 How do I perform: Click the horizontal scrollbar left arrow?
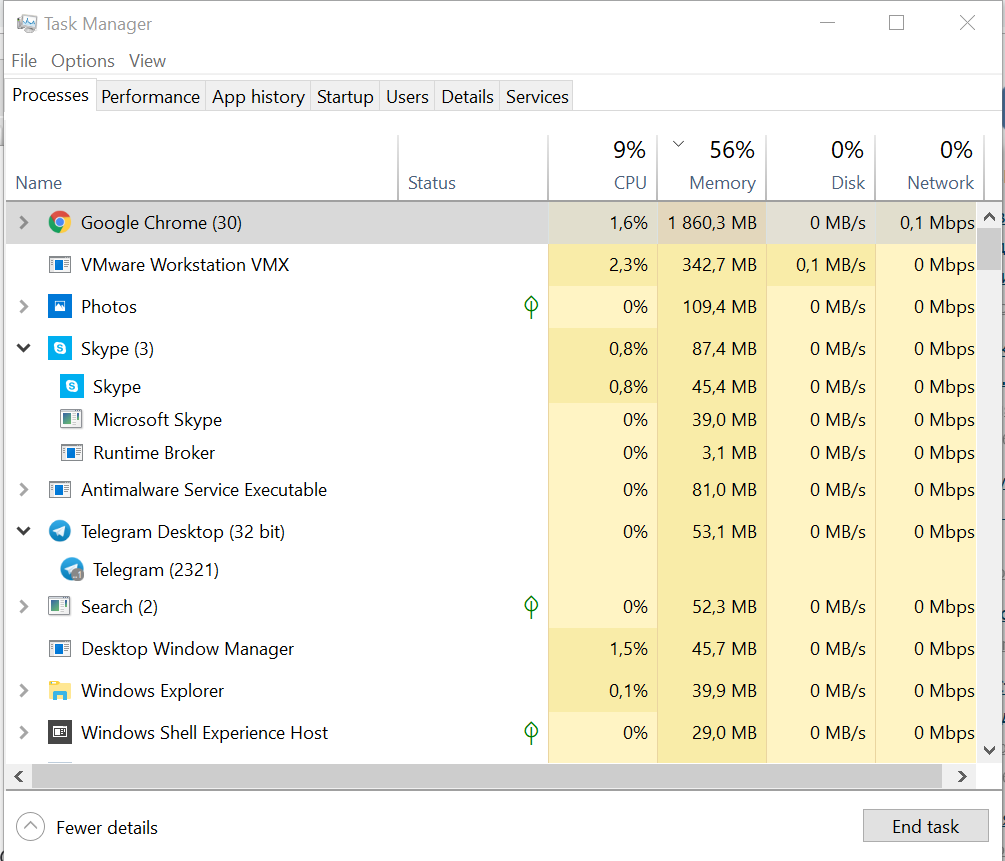pos(19,776)
